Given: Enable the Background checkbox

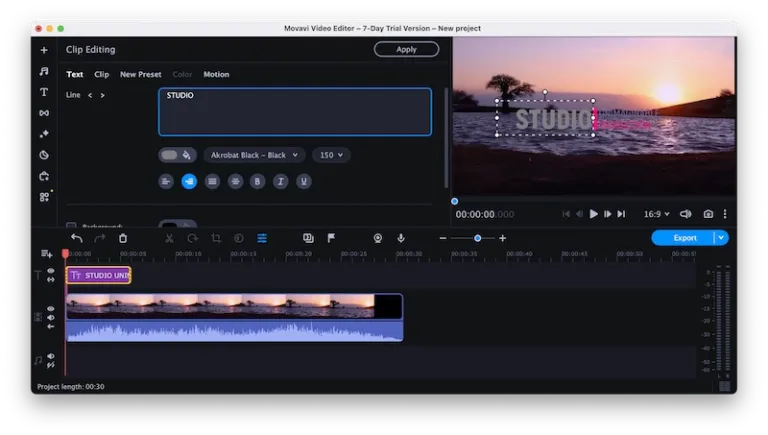Looking at the screenshot, I should [x=71, y=226].
